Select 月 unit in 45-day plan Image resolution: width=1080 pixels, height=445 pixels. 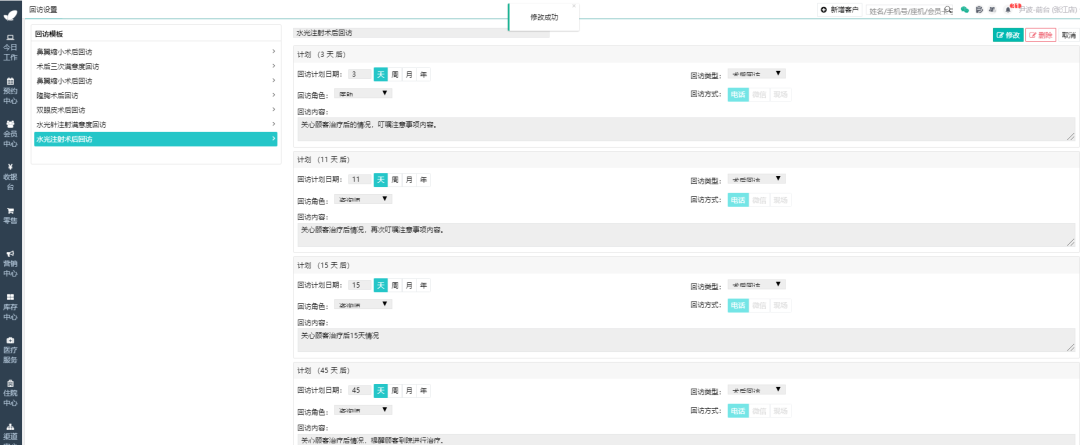pos(409,391)
